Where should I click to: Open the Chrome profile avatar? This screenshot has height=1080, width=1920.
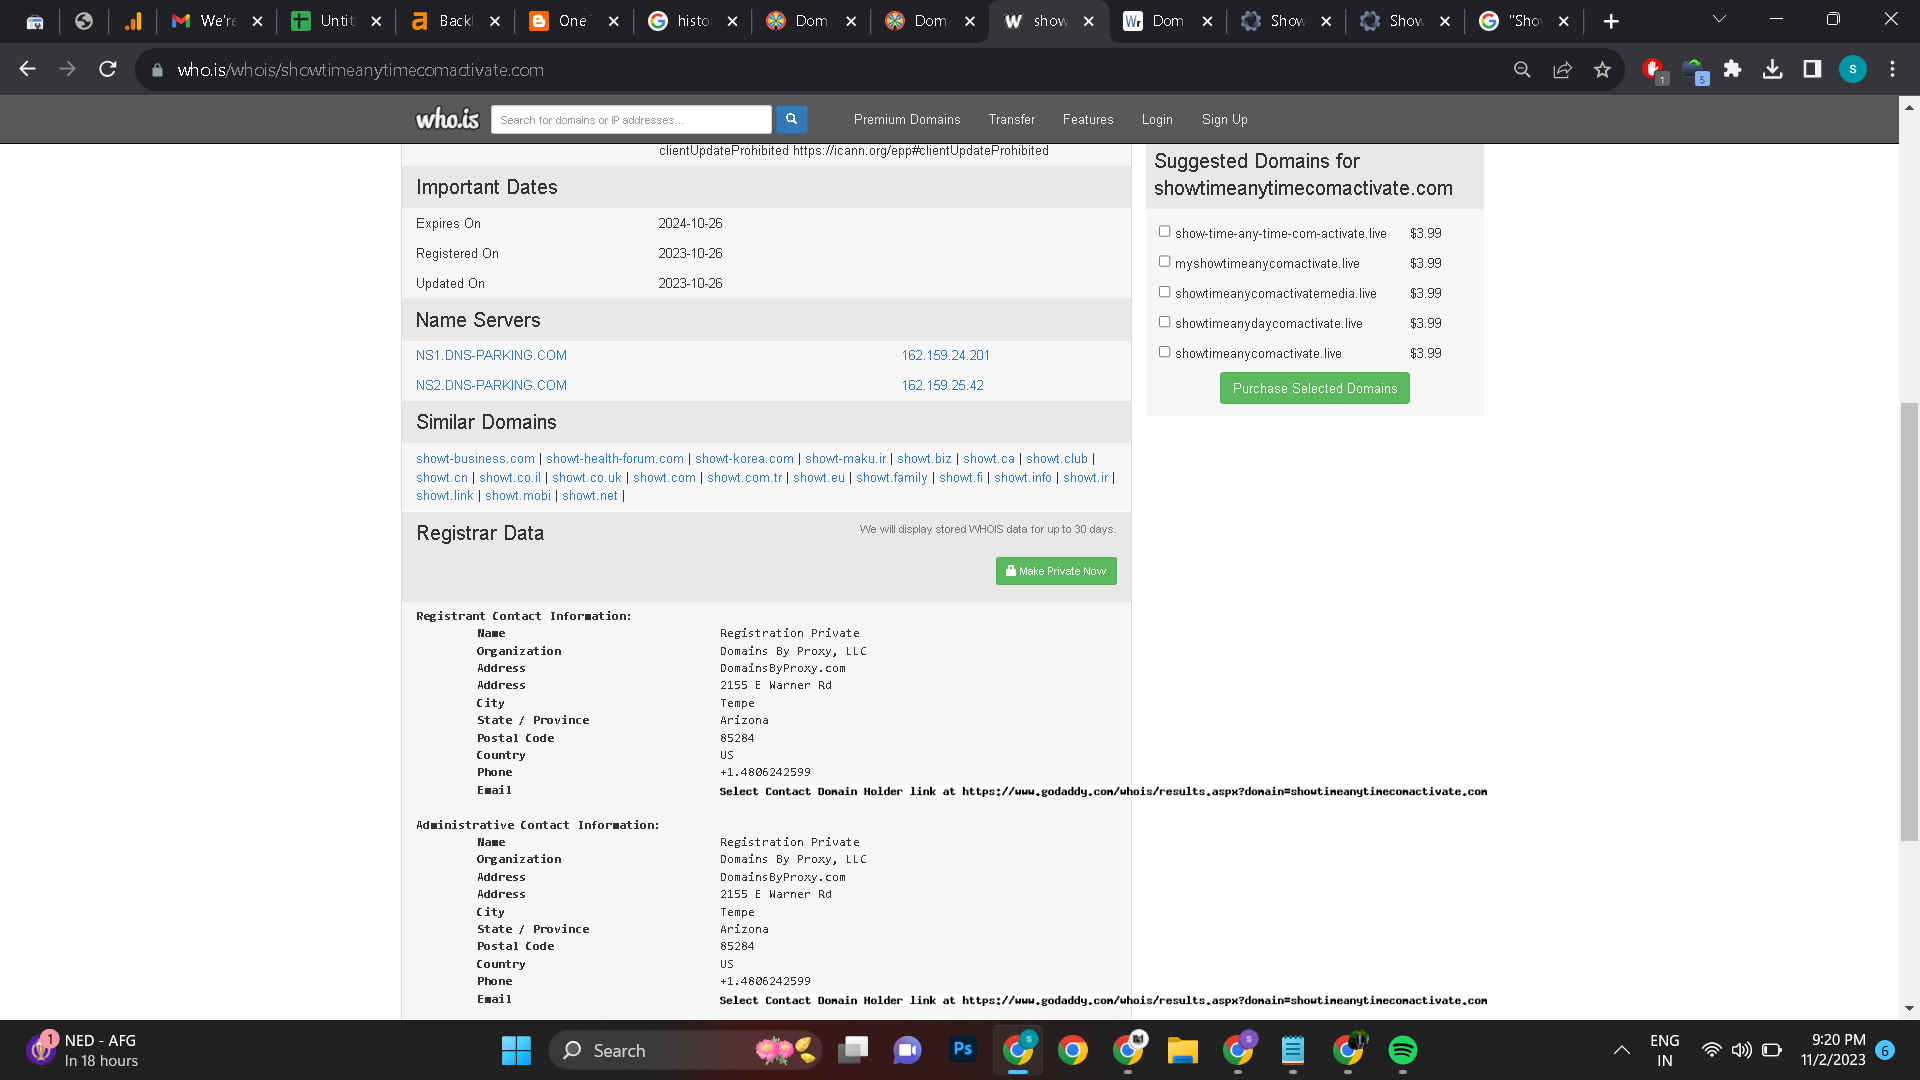(1852, 69)
